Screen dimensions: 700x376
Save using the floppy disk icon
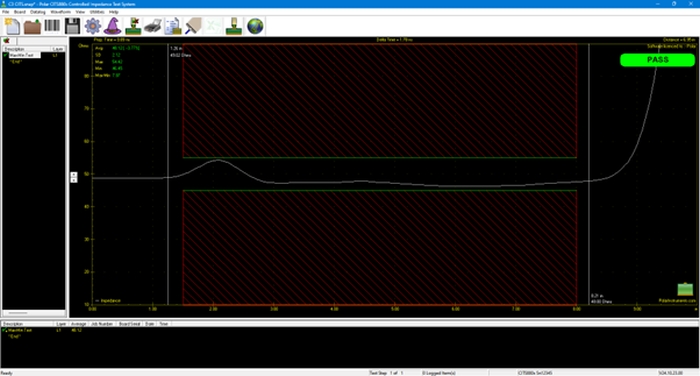pos(72,26)
